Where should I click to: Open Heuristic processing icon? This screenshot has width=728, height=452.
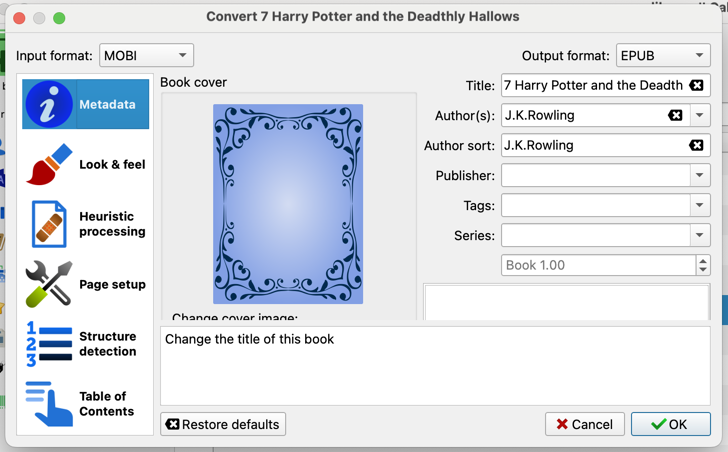[49, 224]
